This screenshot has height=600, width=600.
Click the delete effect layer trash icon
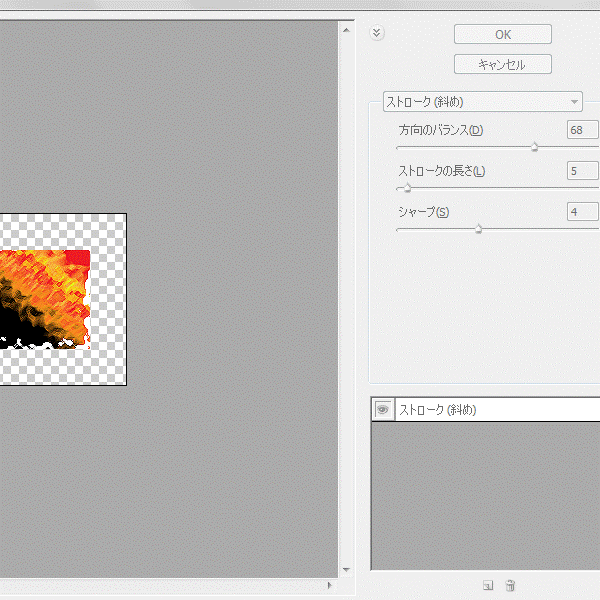[510, 585]
